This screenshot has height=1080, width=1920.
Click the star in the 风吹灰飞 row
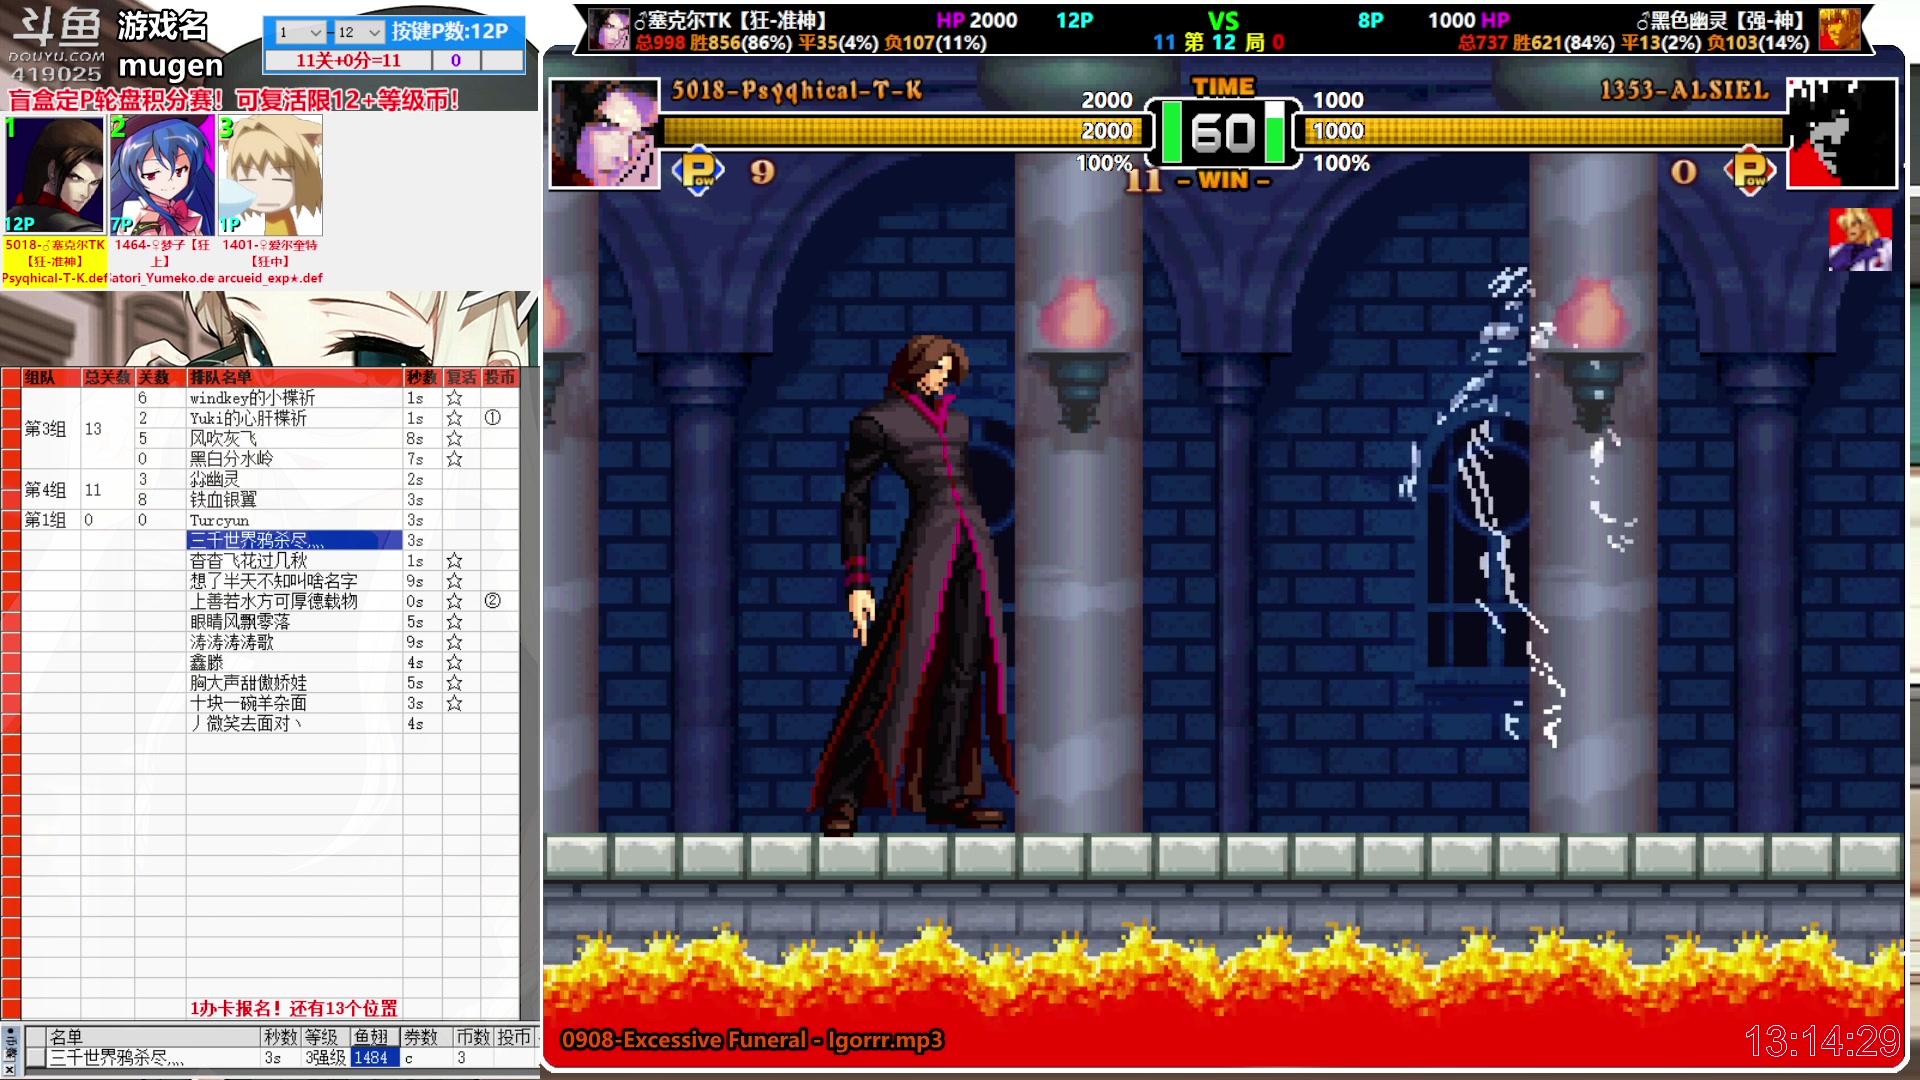pos(454,439)
